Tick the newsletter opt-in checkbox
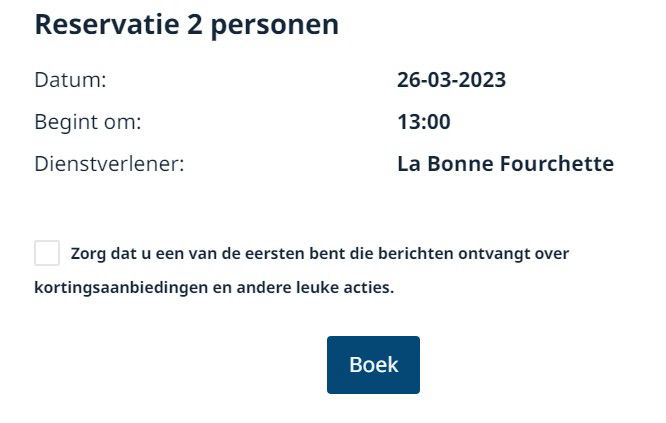This screenshot has width=666, height=423. 47,253
